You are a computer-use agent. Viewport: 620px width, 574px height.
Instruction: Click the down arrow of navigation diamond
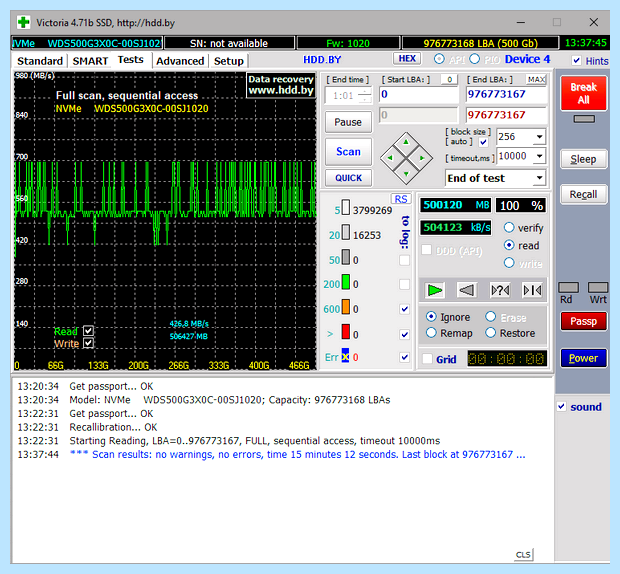406,174
